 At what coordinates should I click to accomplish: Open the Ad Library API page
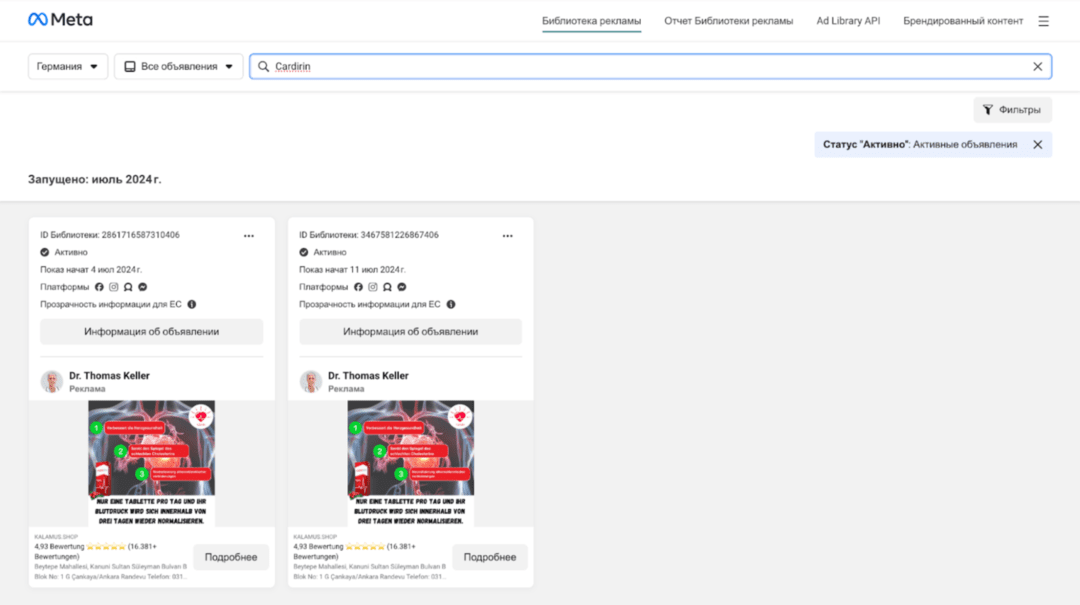click(x=847, y=19)
